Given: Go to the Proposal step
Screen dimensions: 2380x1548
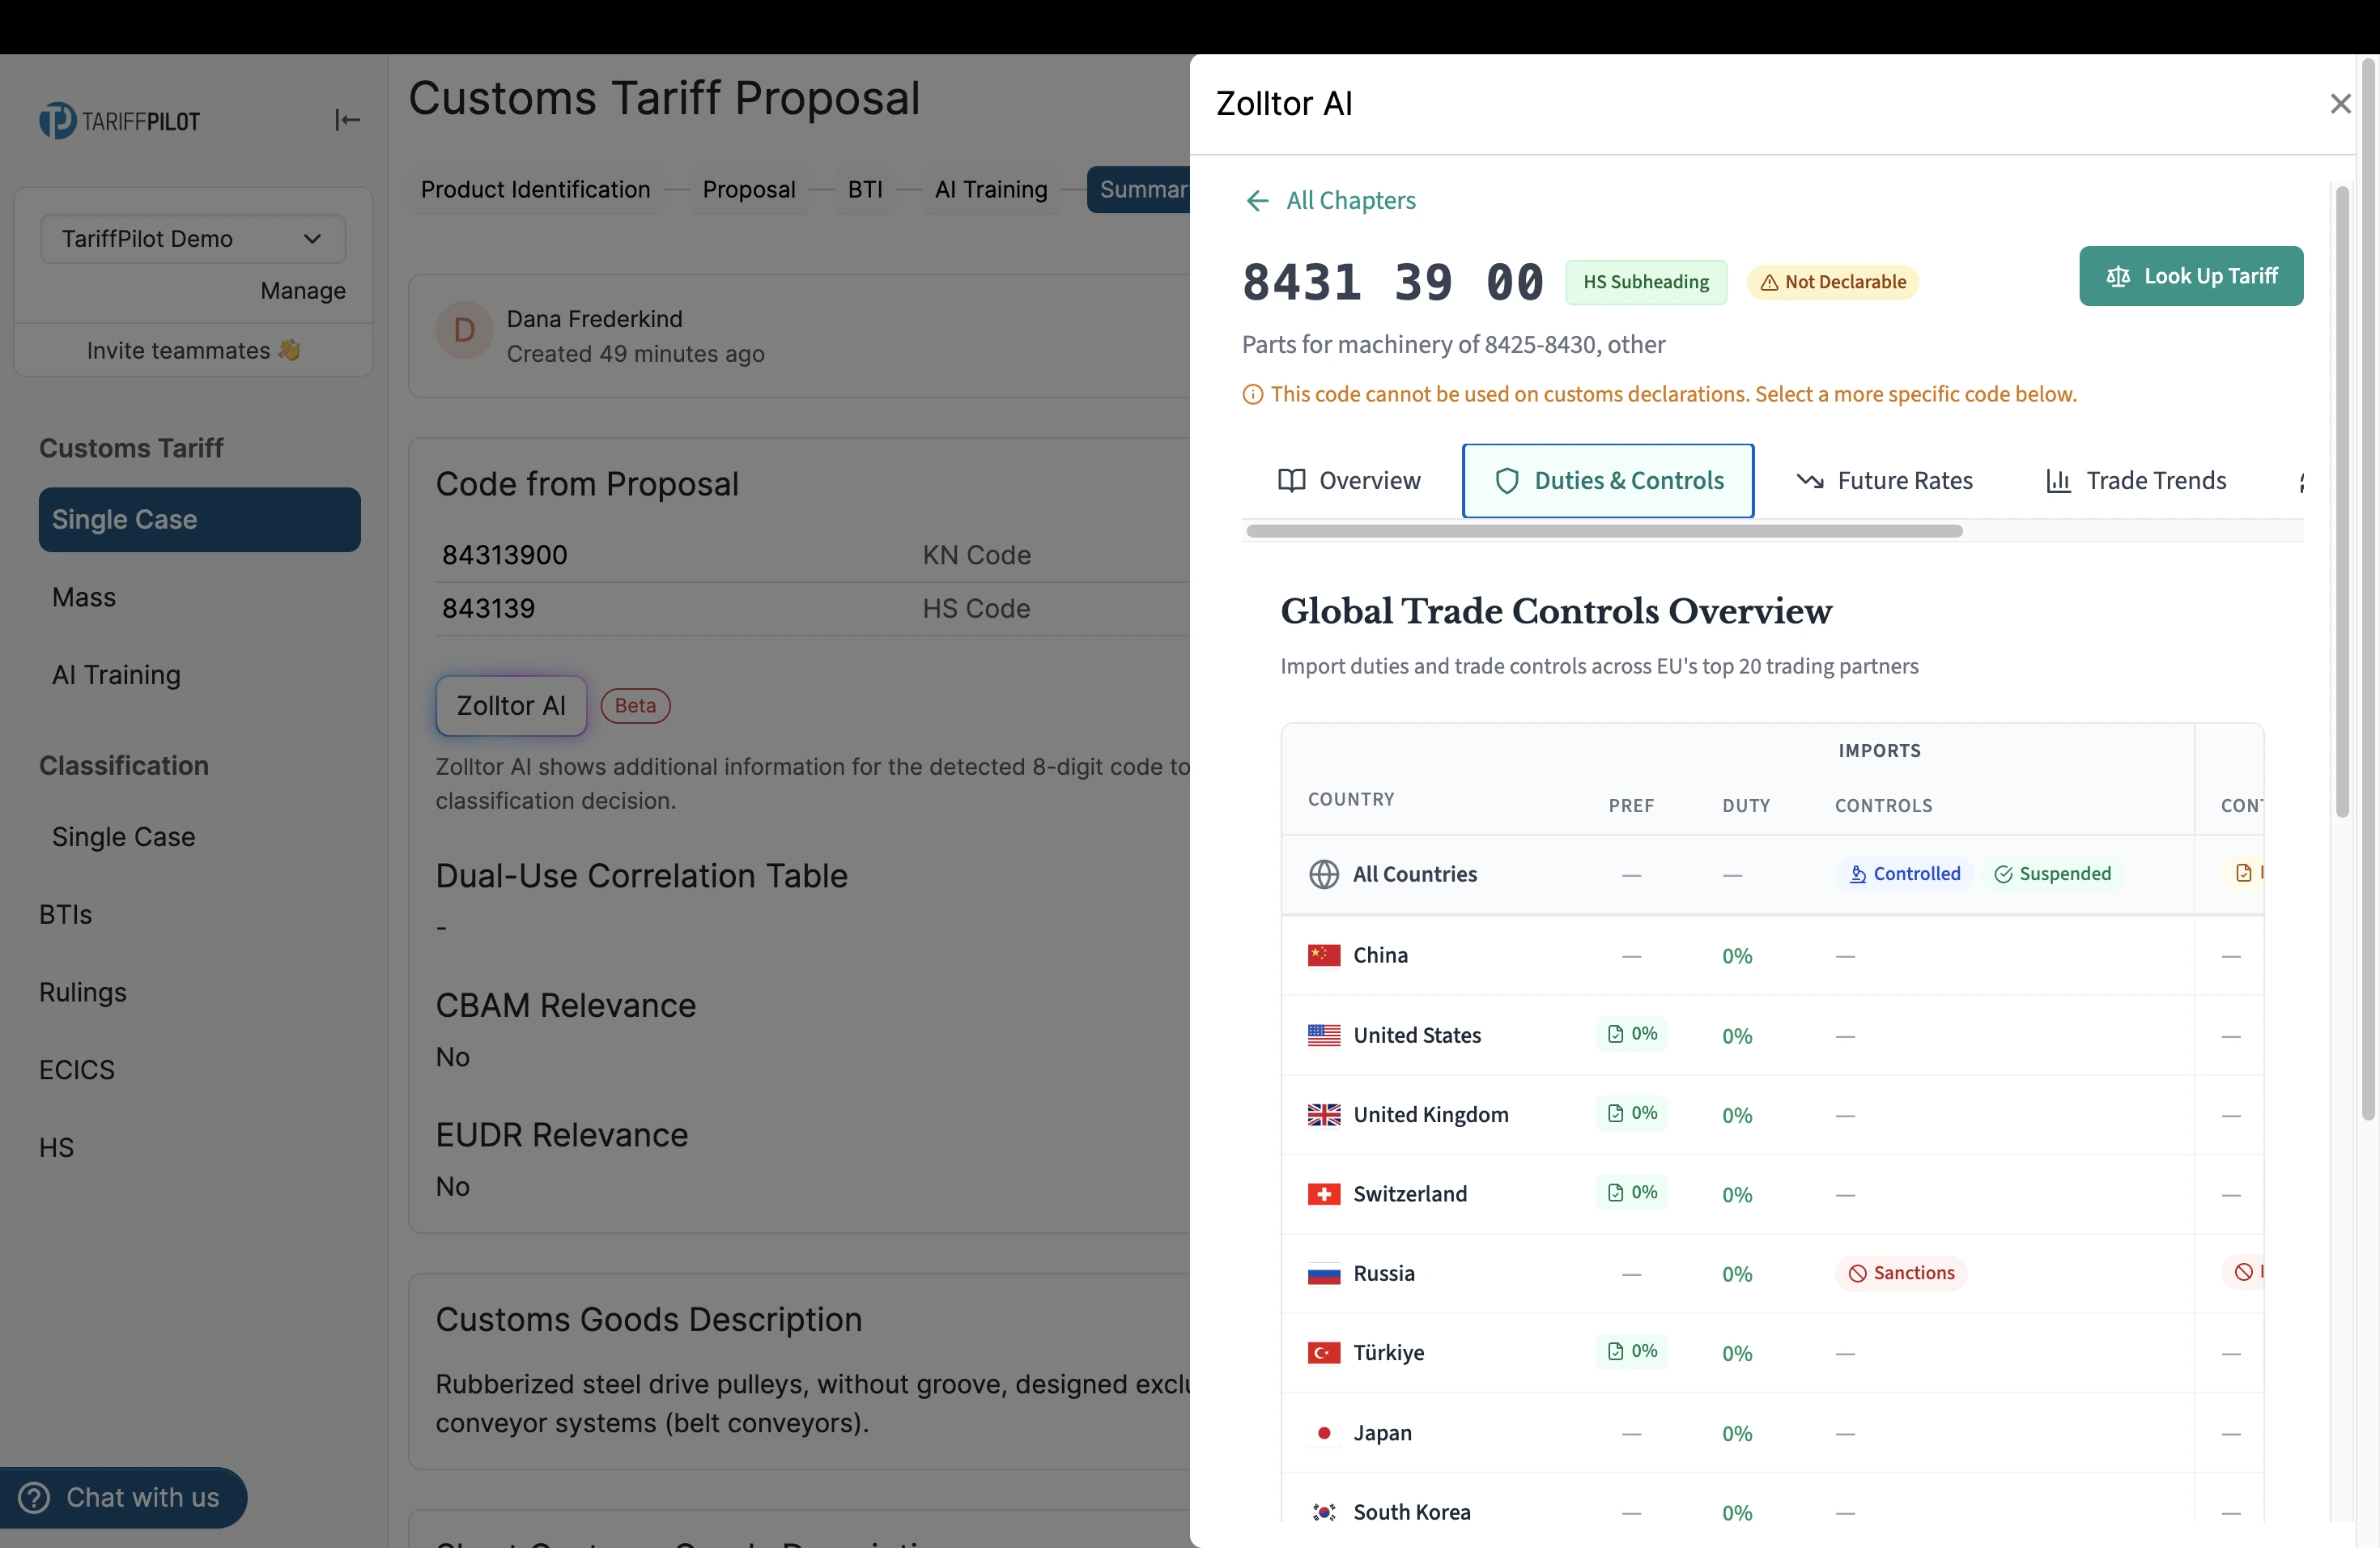Looking at the screenshot, I should tap(749, 189).
